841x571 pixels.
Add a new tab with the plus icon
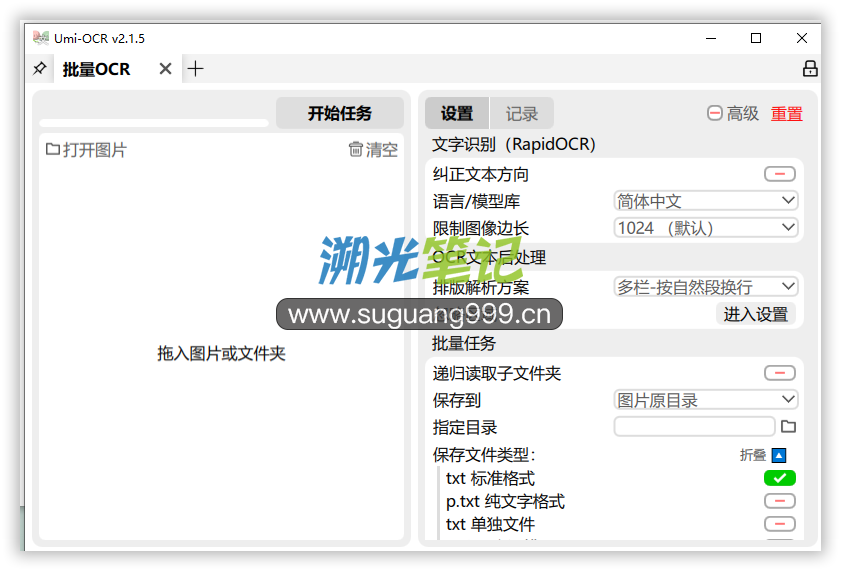(195, 69)
